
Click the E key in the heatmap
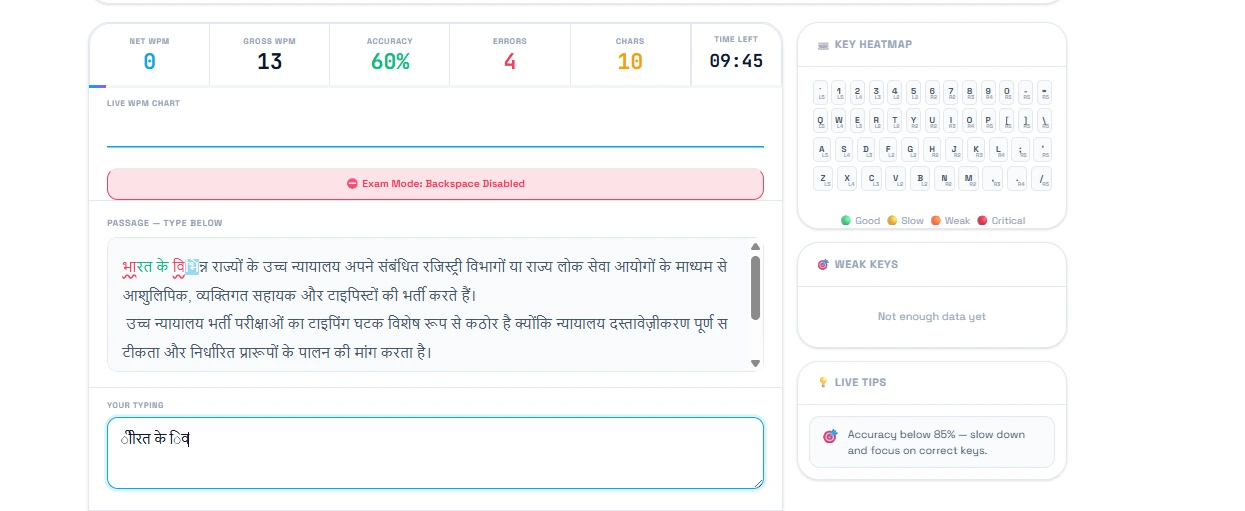pos(857,120)
